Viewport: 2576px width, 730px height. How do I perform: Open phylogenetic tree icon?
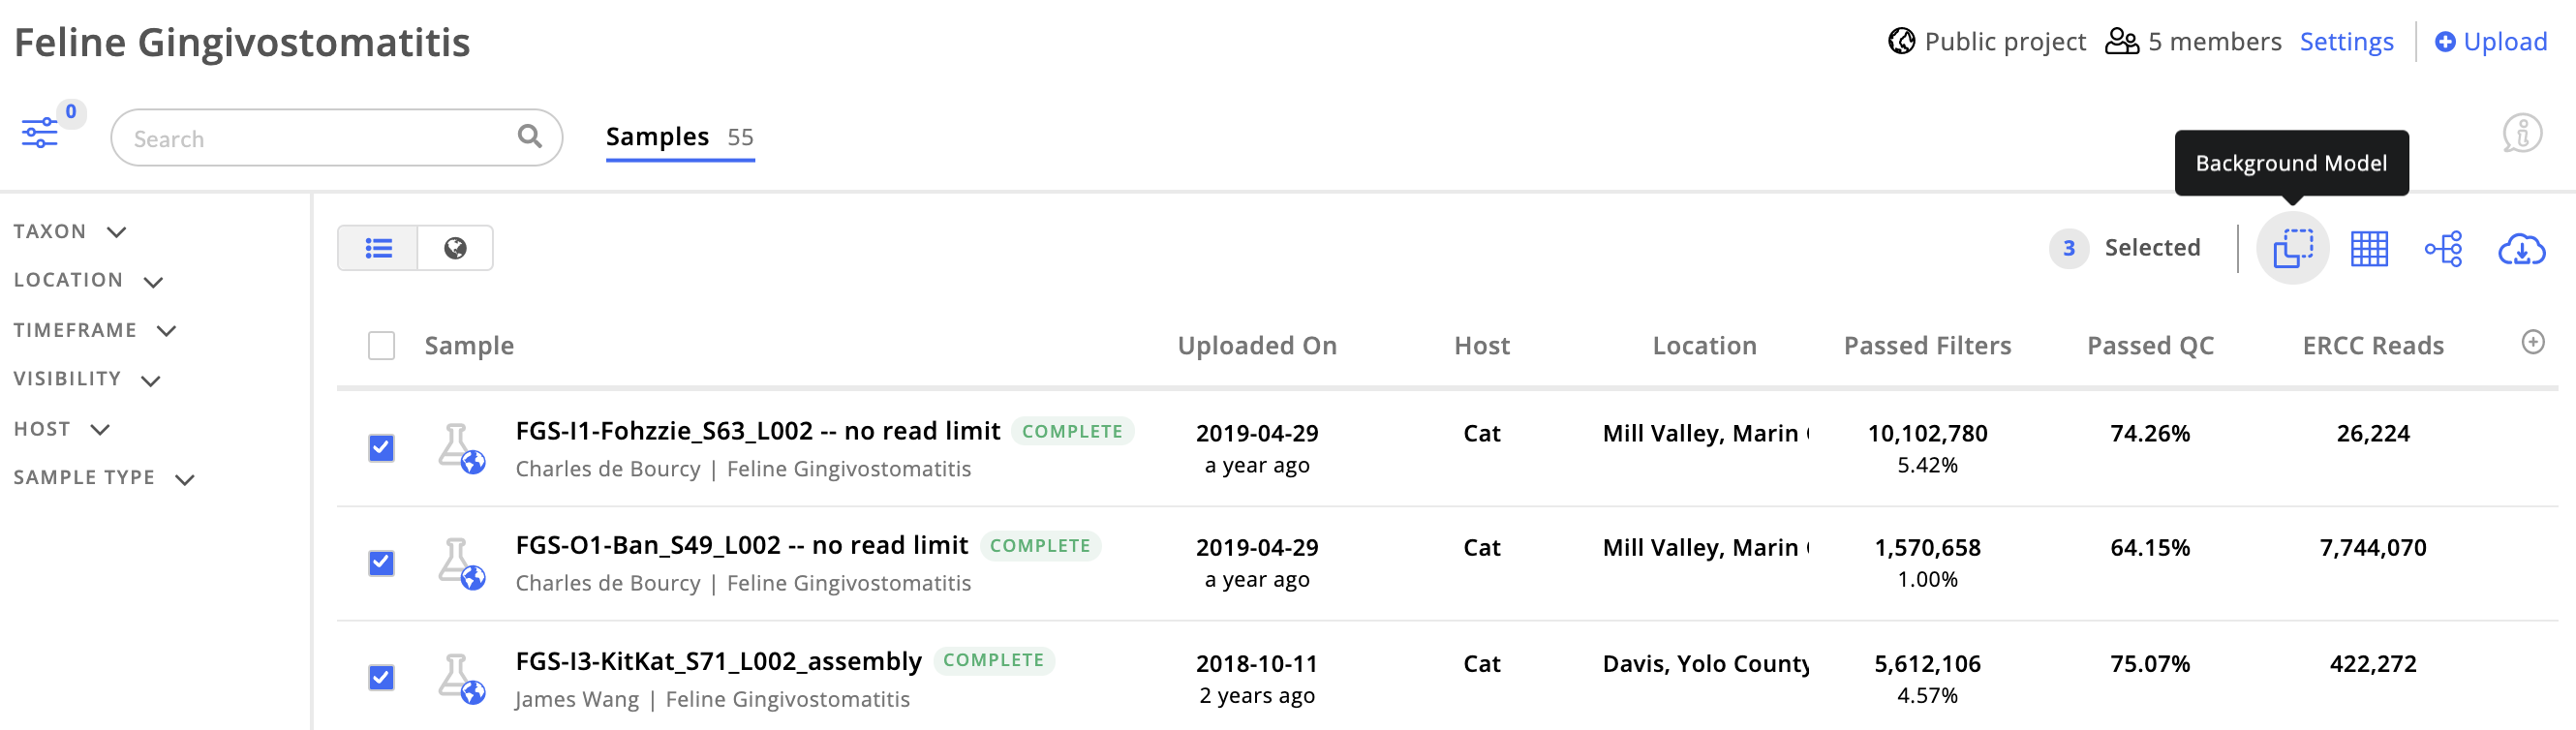coord(2443,248)
